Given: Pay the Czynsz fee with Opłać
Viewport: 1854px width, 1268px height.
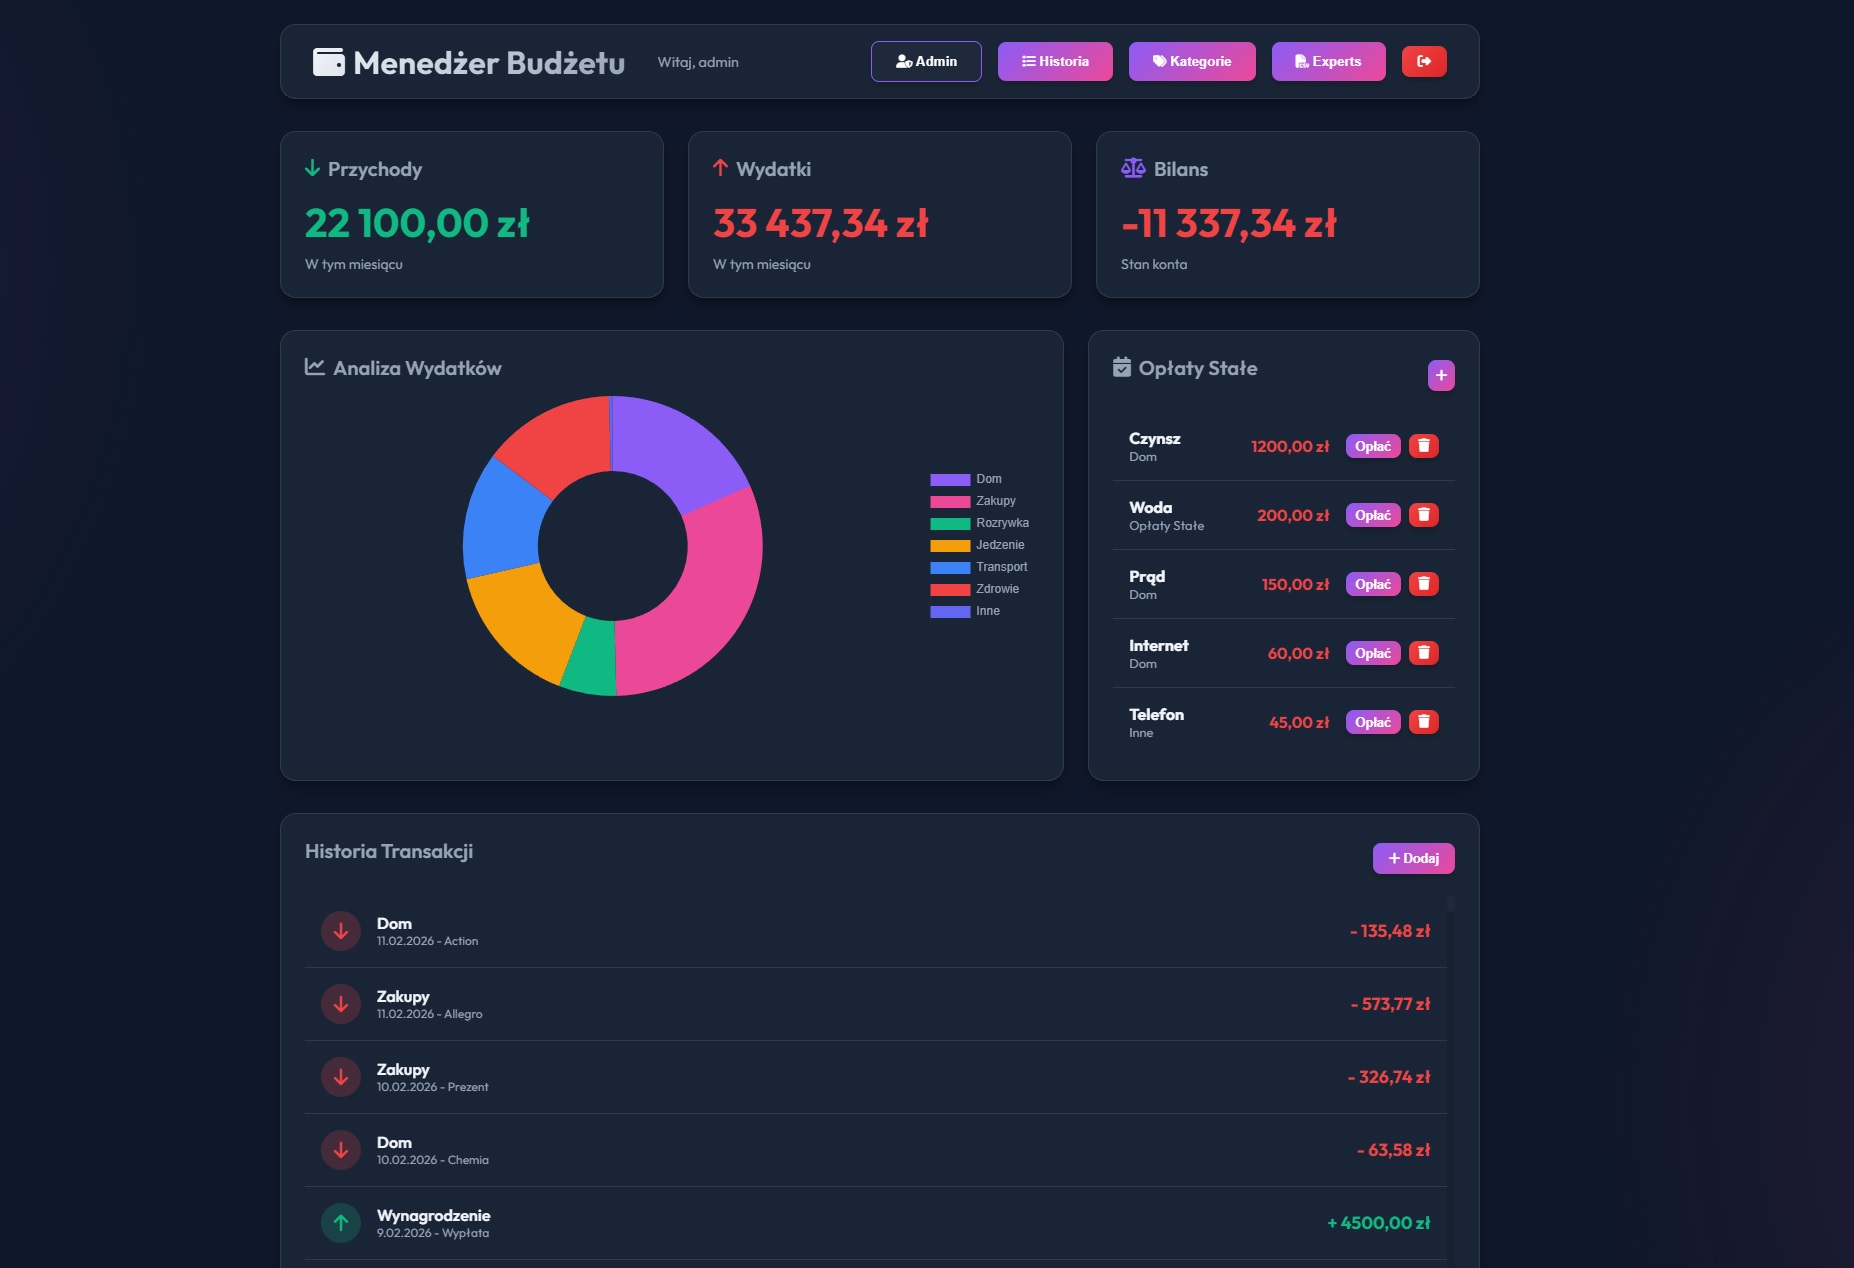Looking at the screenshot, I should pyautogui.click(x=1372, y=446).
